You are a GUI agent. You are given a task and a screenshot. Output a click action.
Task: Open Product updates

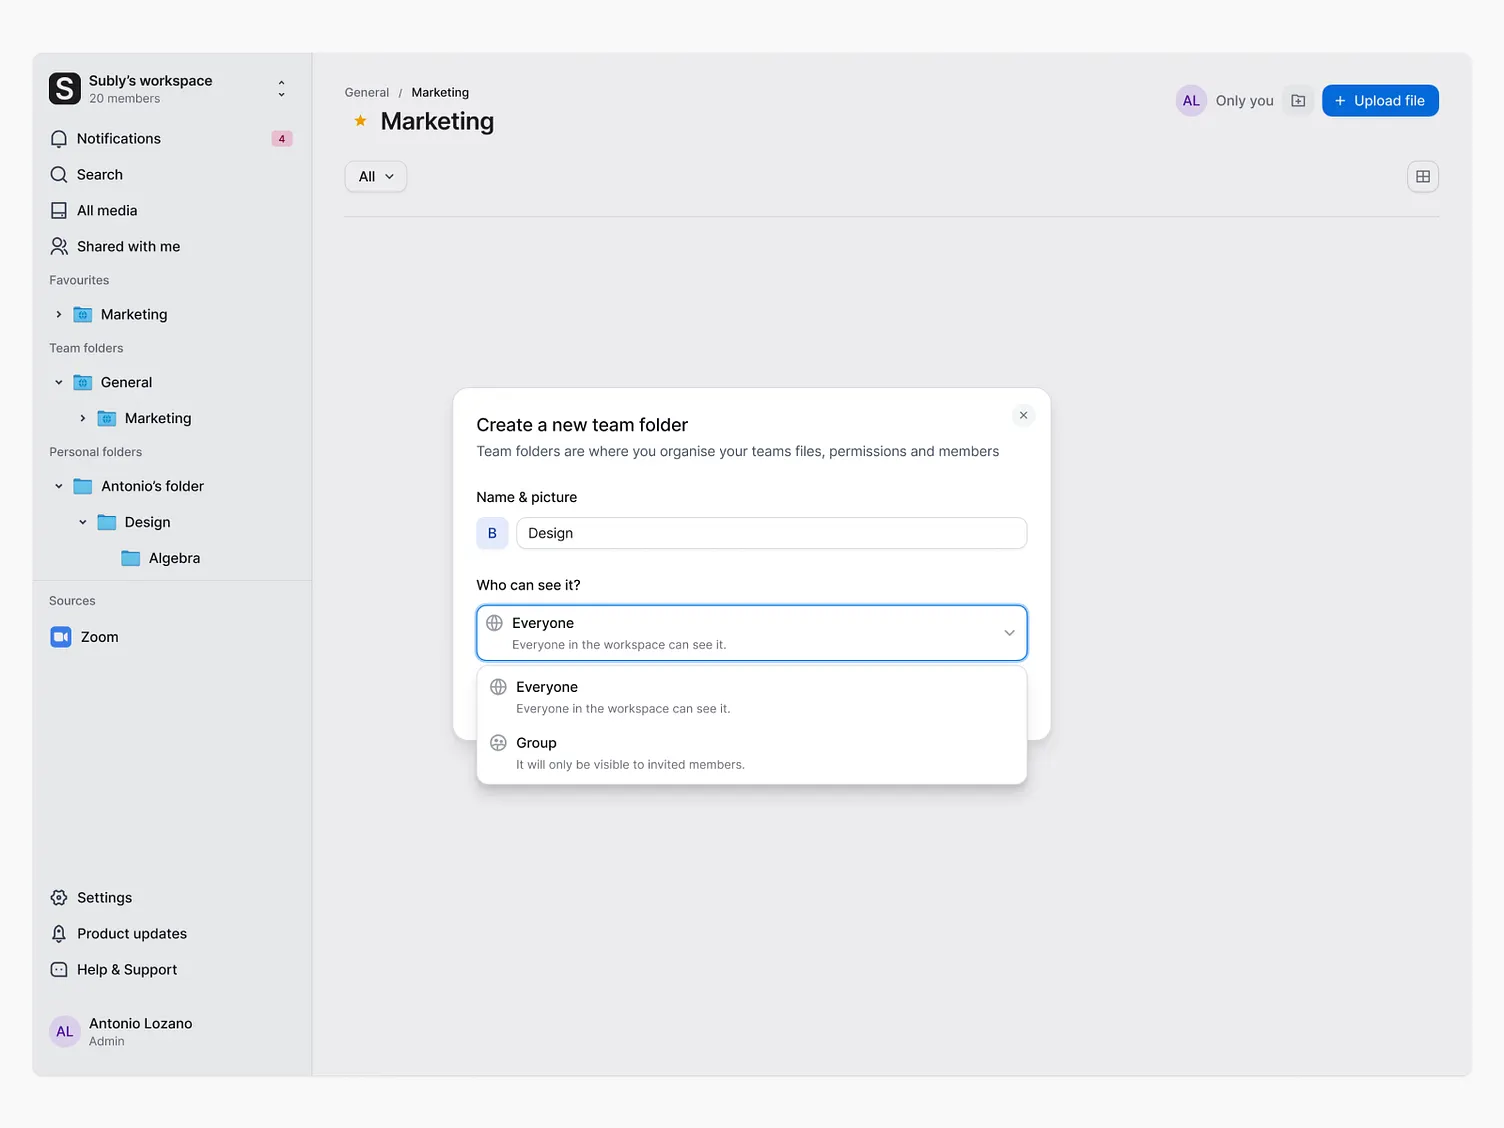pyautogui.click(x=131, y=933)
